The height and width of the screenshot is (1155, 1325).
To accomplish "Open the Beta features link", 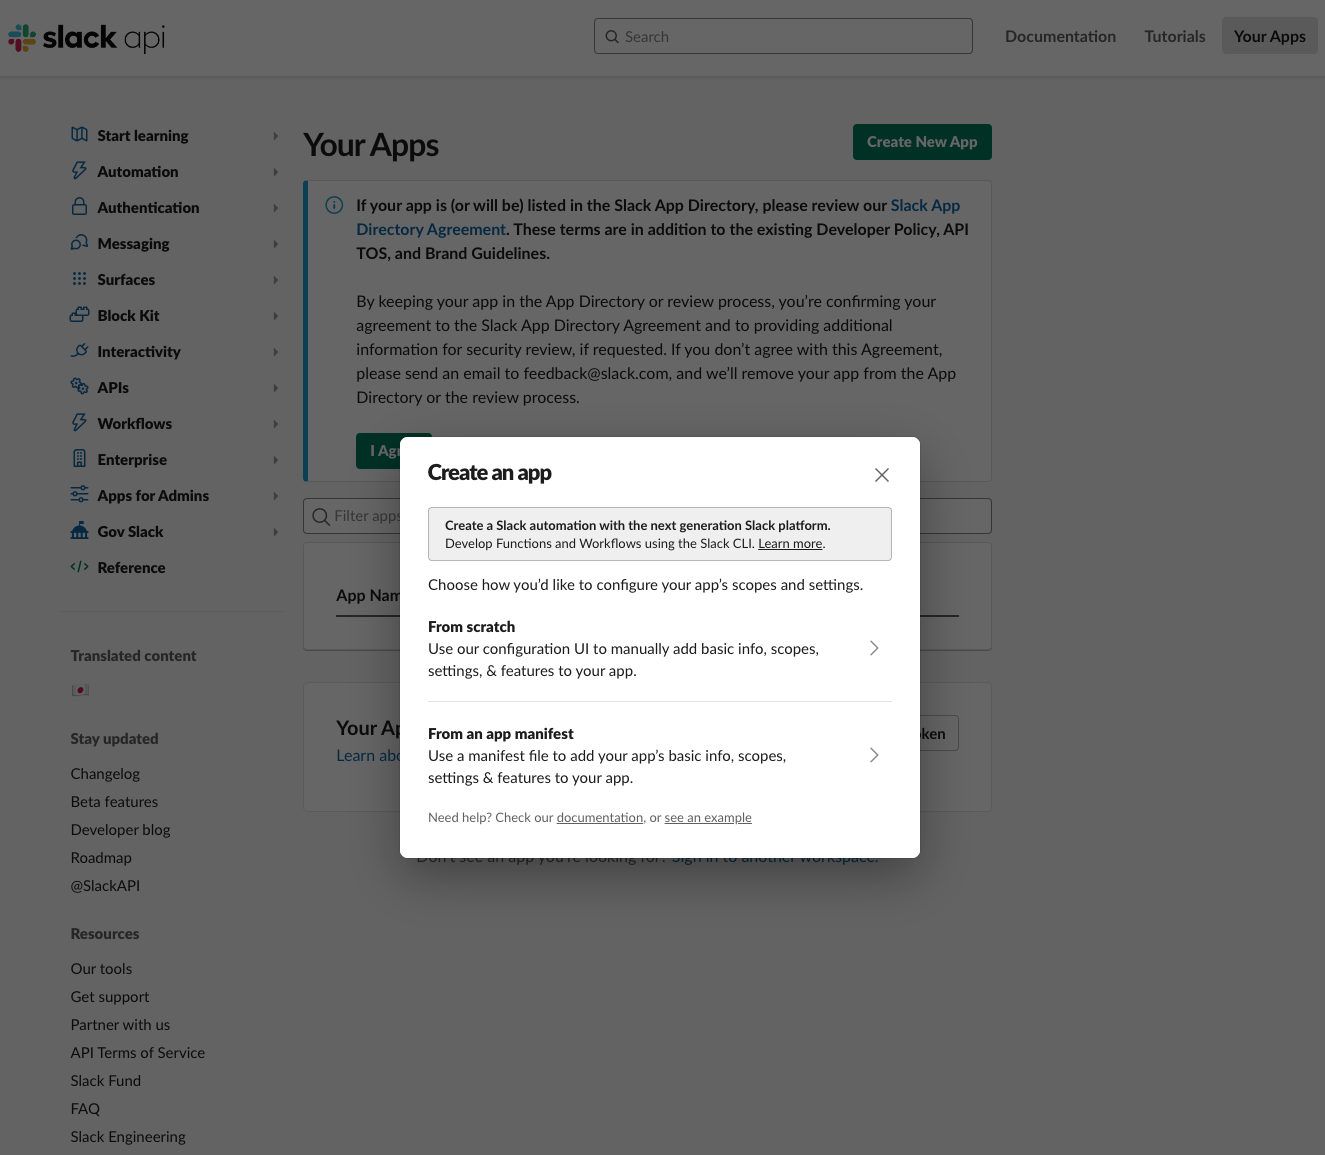I will (x=114, y=802).
